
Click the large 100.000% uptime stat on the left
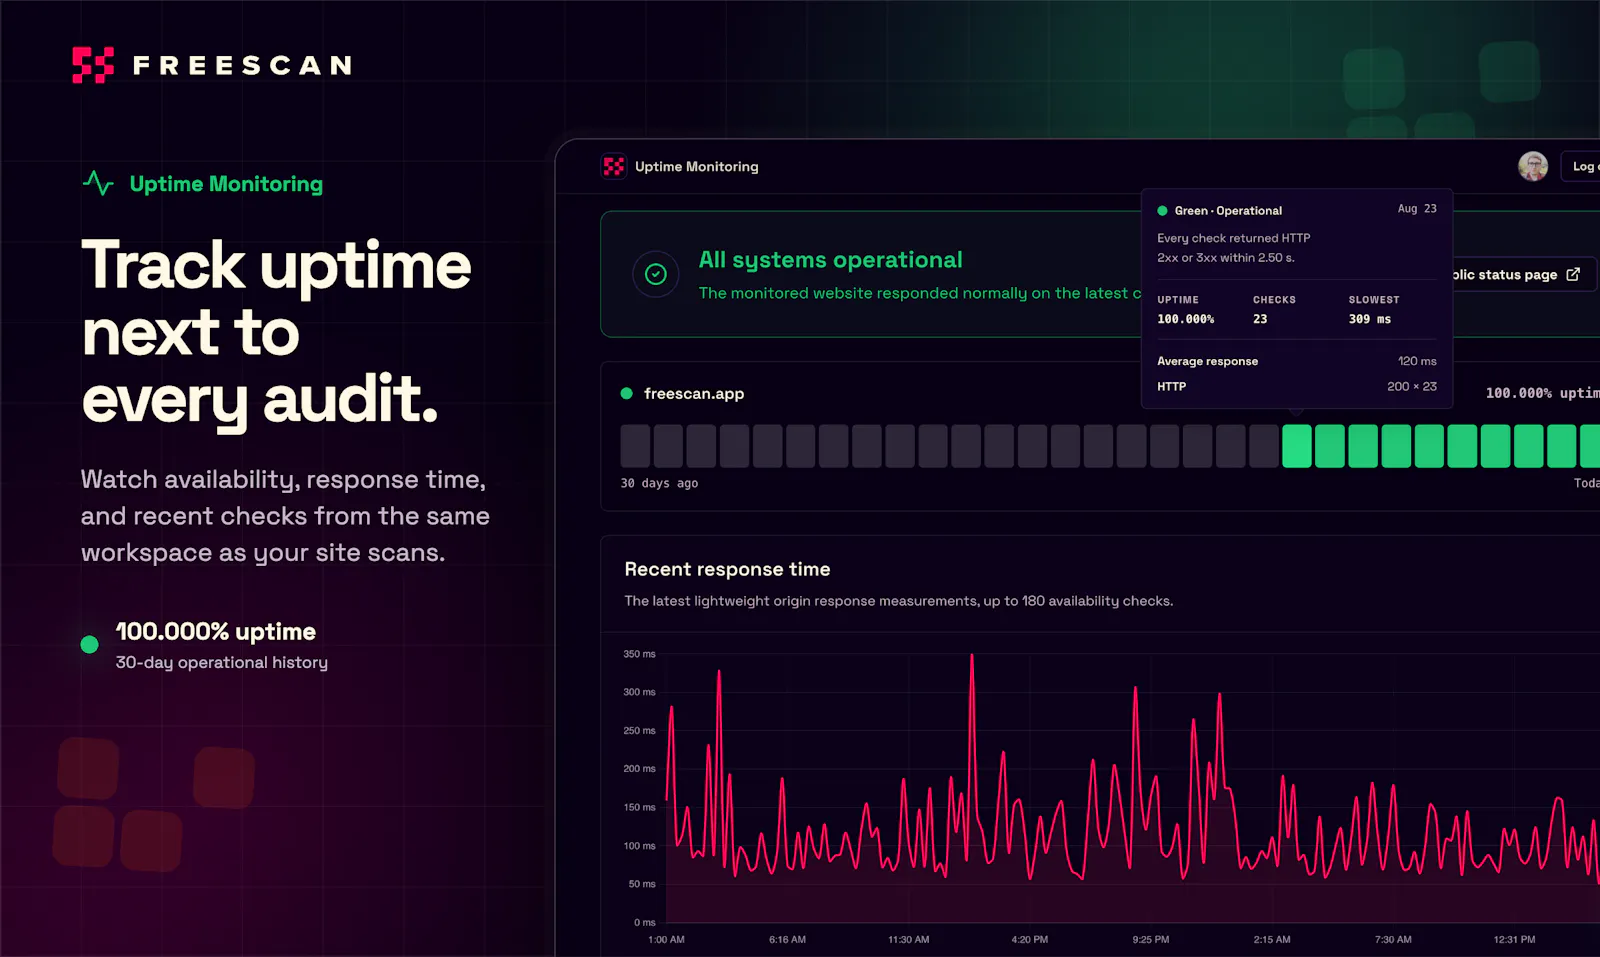(x=216, y=631)
